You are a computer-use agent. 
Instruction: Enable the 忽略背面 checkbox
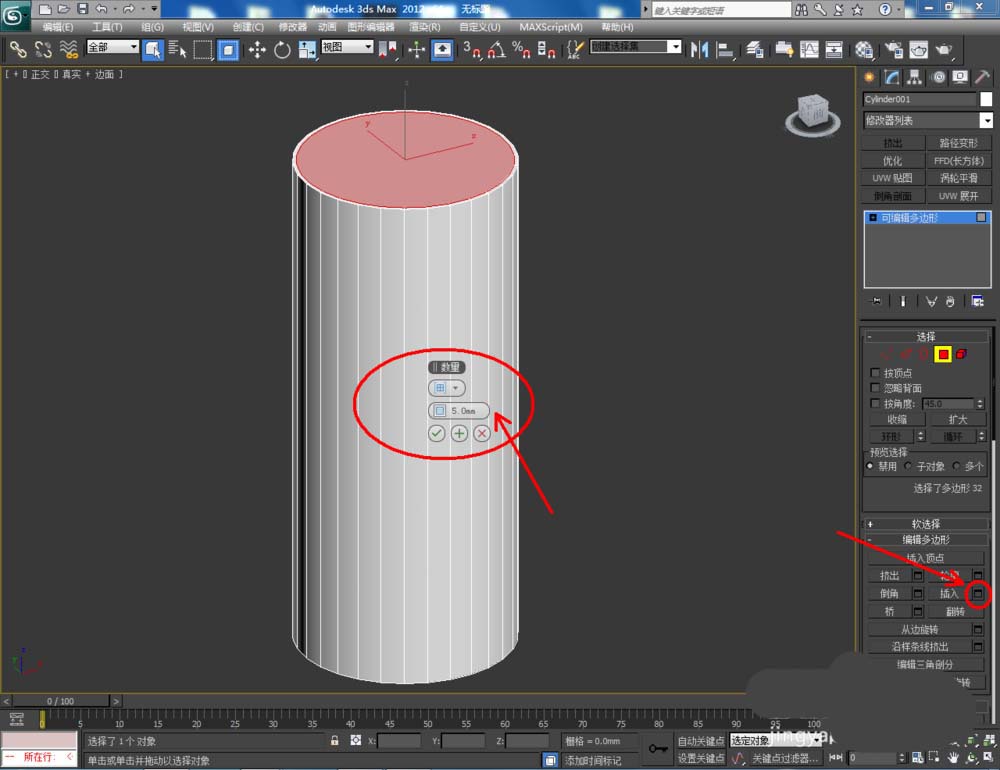(875, 388)
